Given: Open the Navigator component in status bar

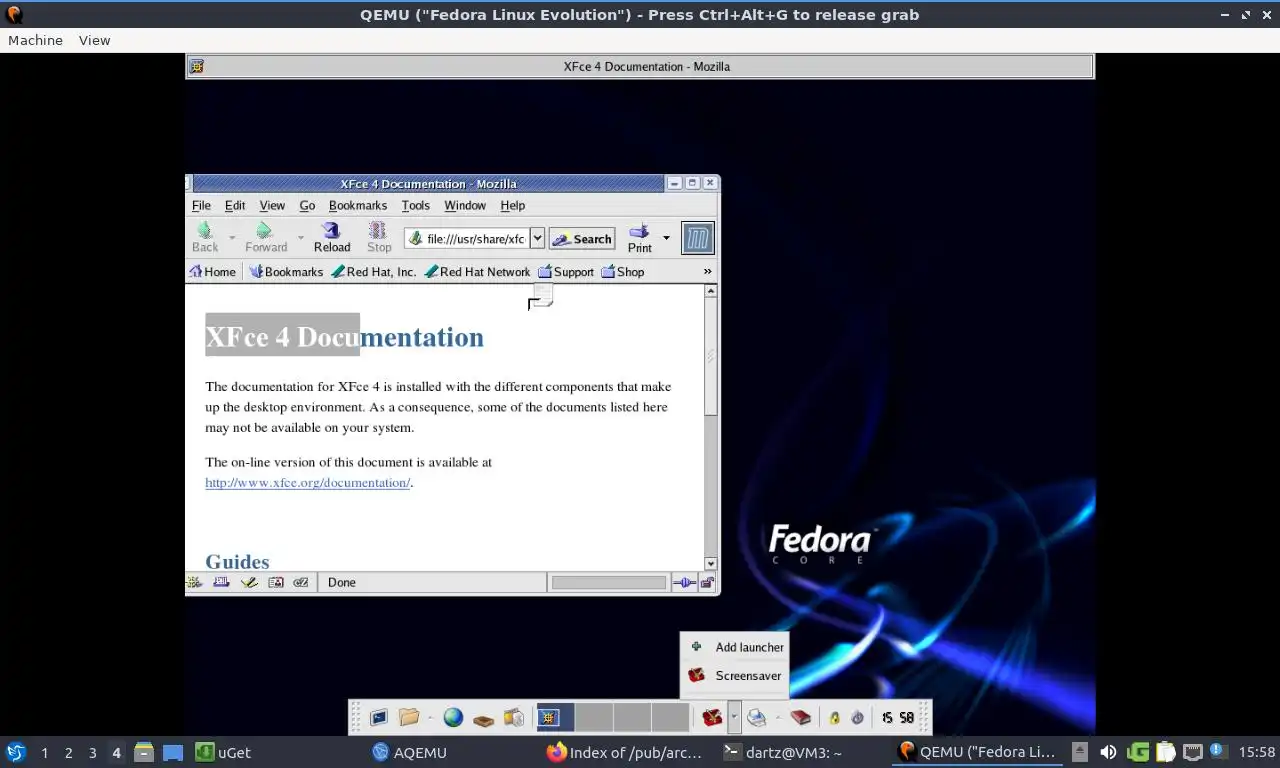Looking at the screenshot, I should pyautogui.click(x=195, y=582).
